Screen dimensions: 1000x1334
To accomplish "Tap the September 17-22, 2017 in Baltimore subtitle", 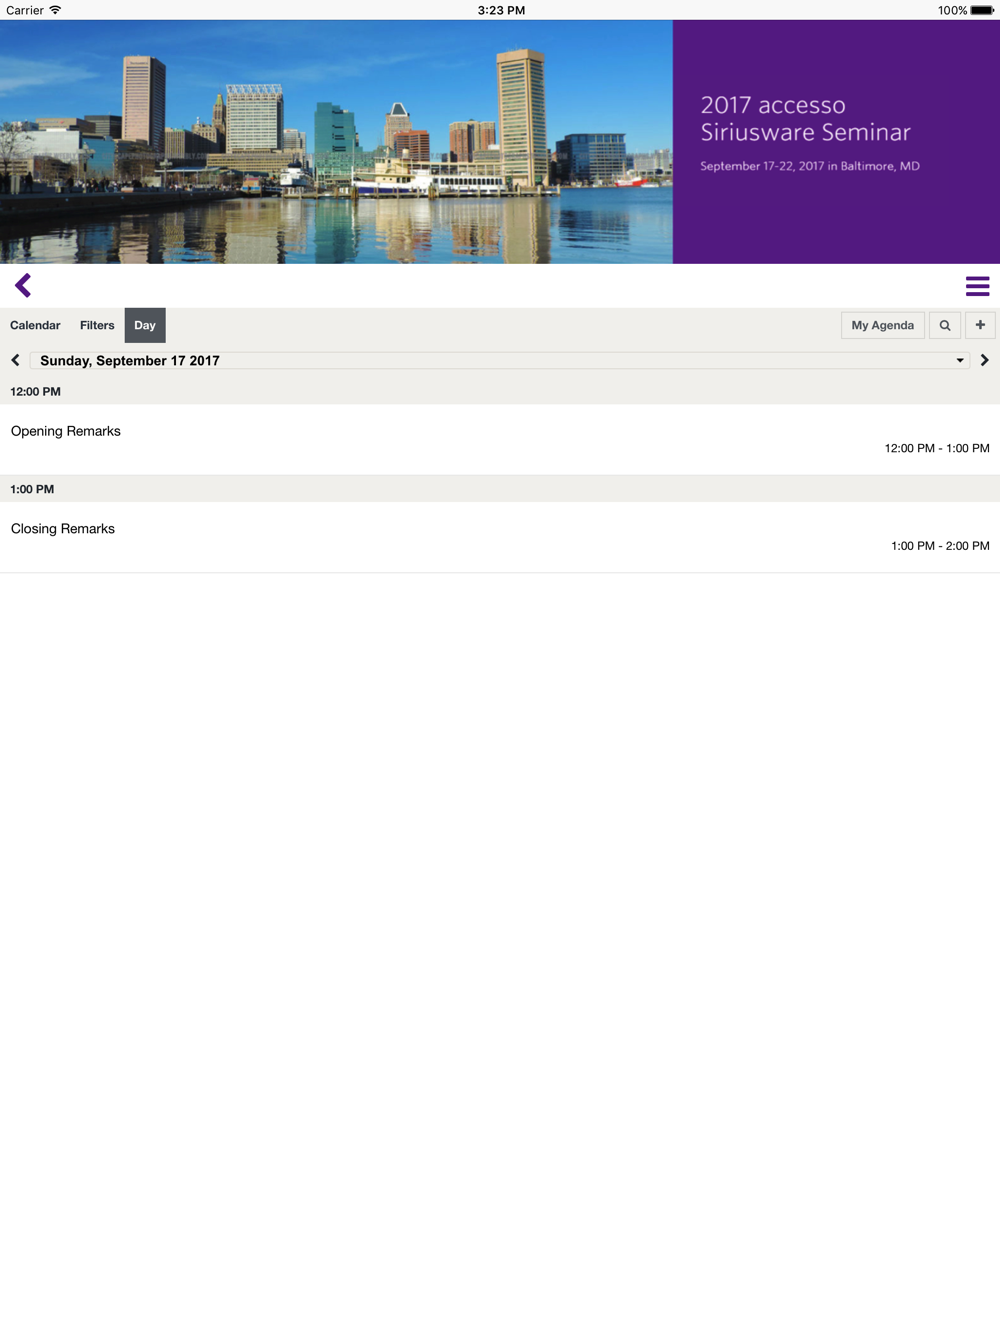I will point(810,166).
